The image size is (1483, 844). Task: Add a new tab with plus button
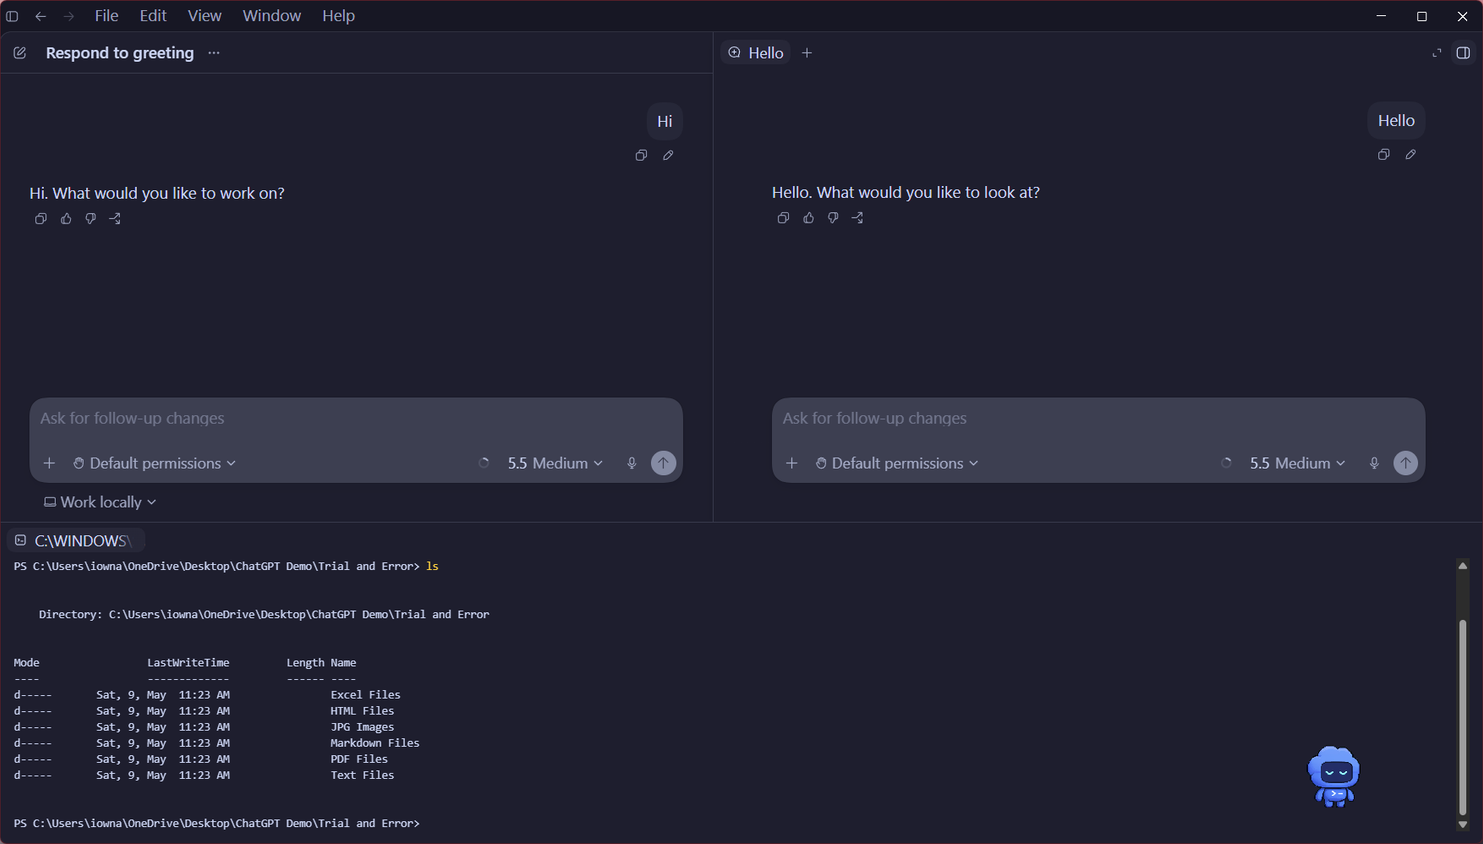coord(807,53)
